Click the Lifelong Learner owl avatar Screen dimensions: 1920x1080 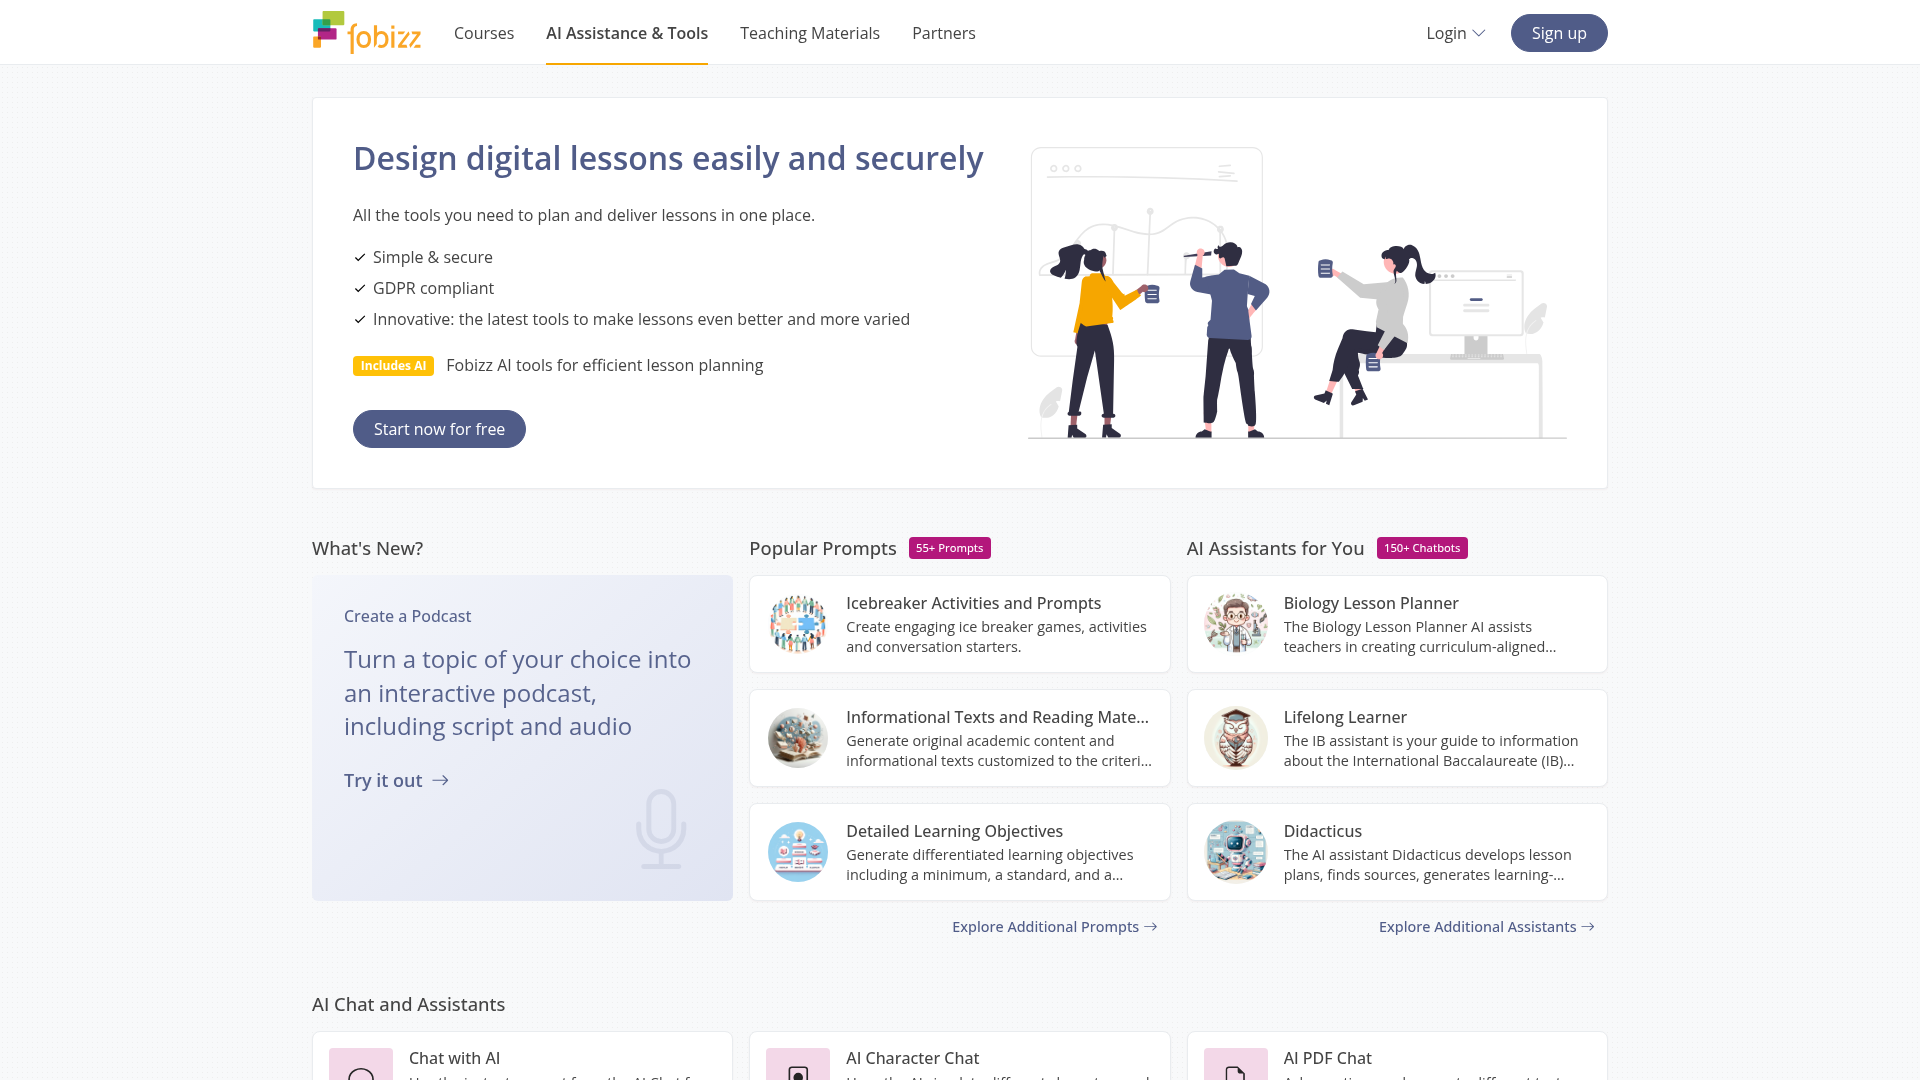1236,738
